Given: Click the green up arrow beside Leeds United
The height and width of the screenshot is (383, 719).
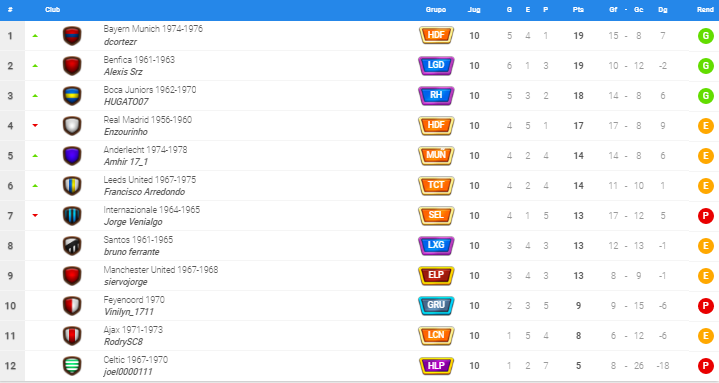Looking at the screenshot, I should pos(35,186).
